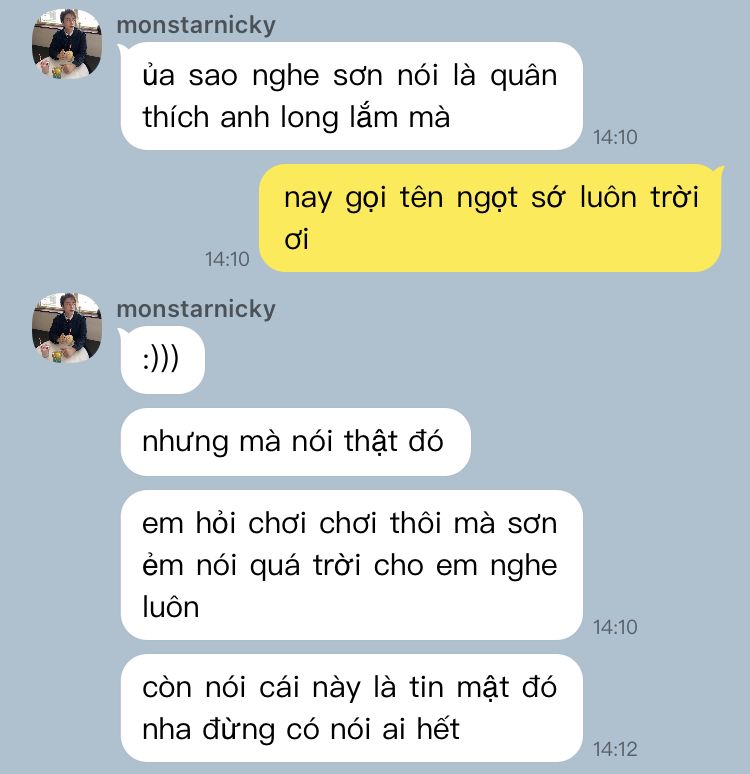
Task: Select the 'em hỏi chơi chơi thôi' message
Action: click(x=352, y=565)
